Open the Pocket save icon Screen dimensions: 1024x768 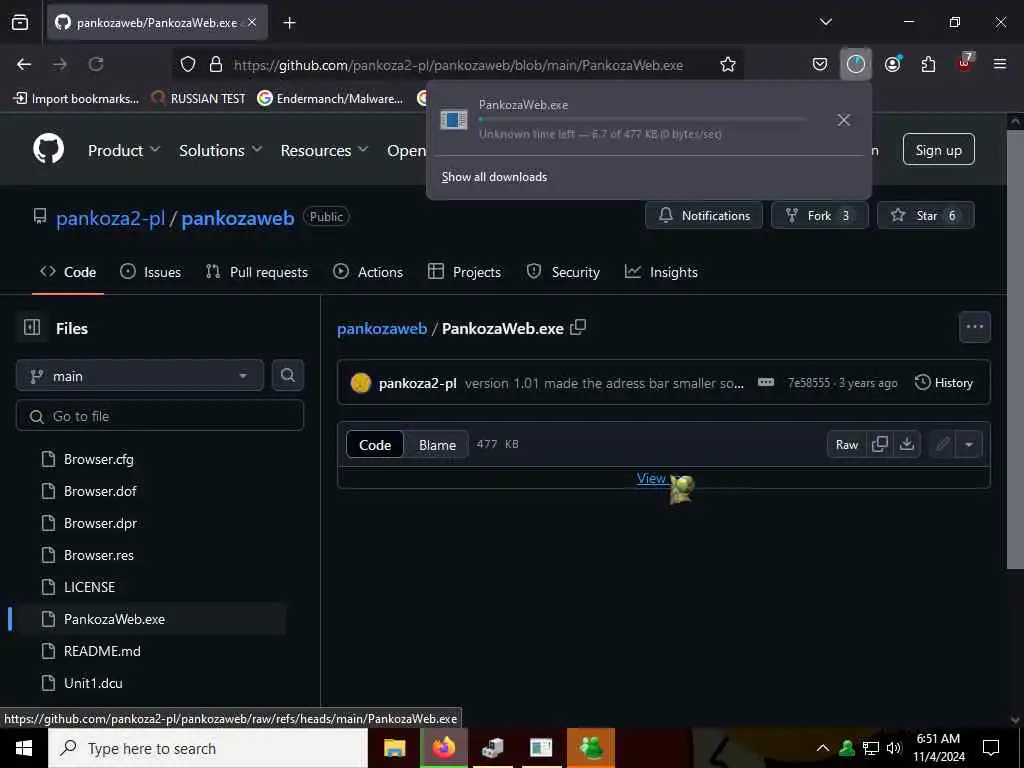[x=820, y=64]
